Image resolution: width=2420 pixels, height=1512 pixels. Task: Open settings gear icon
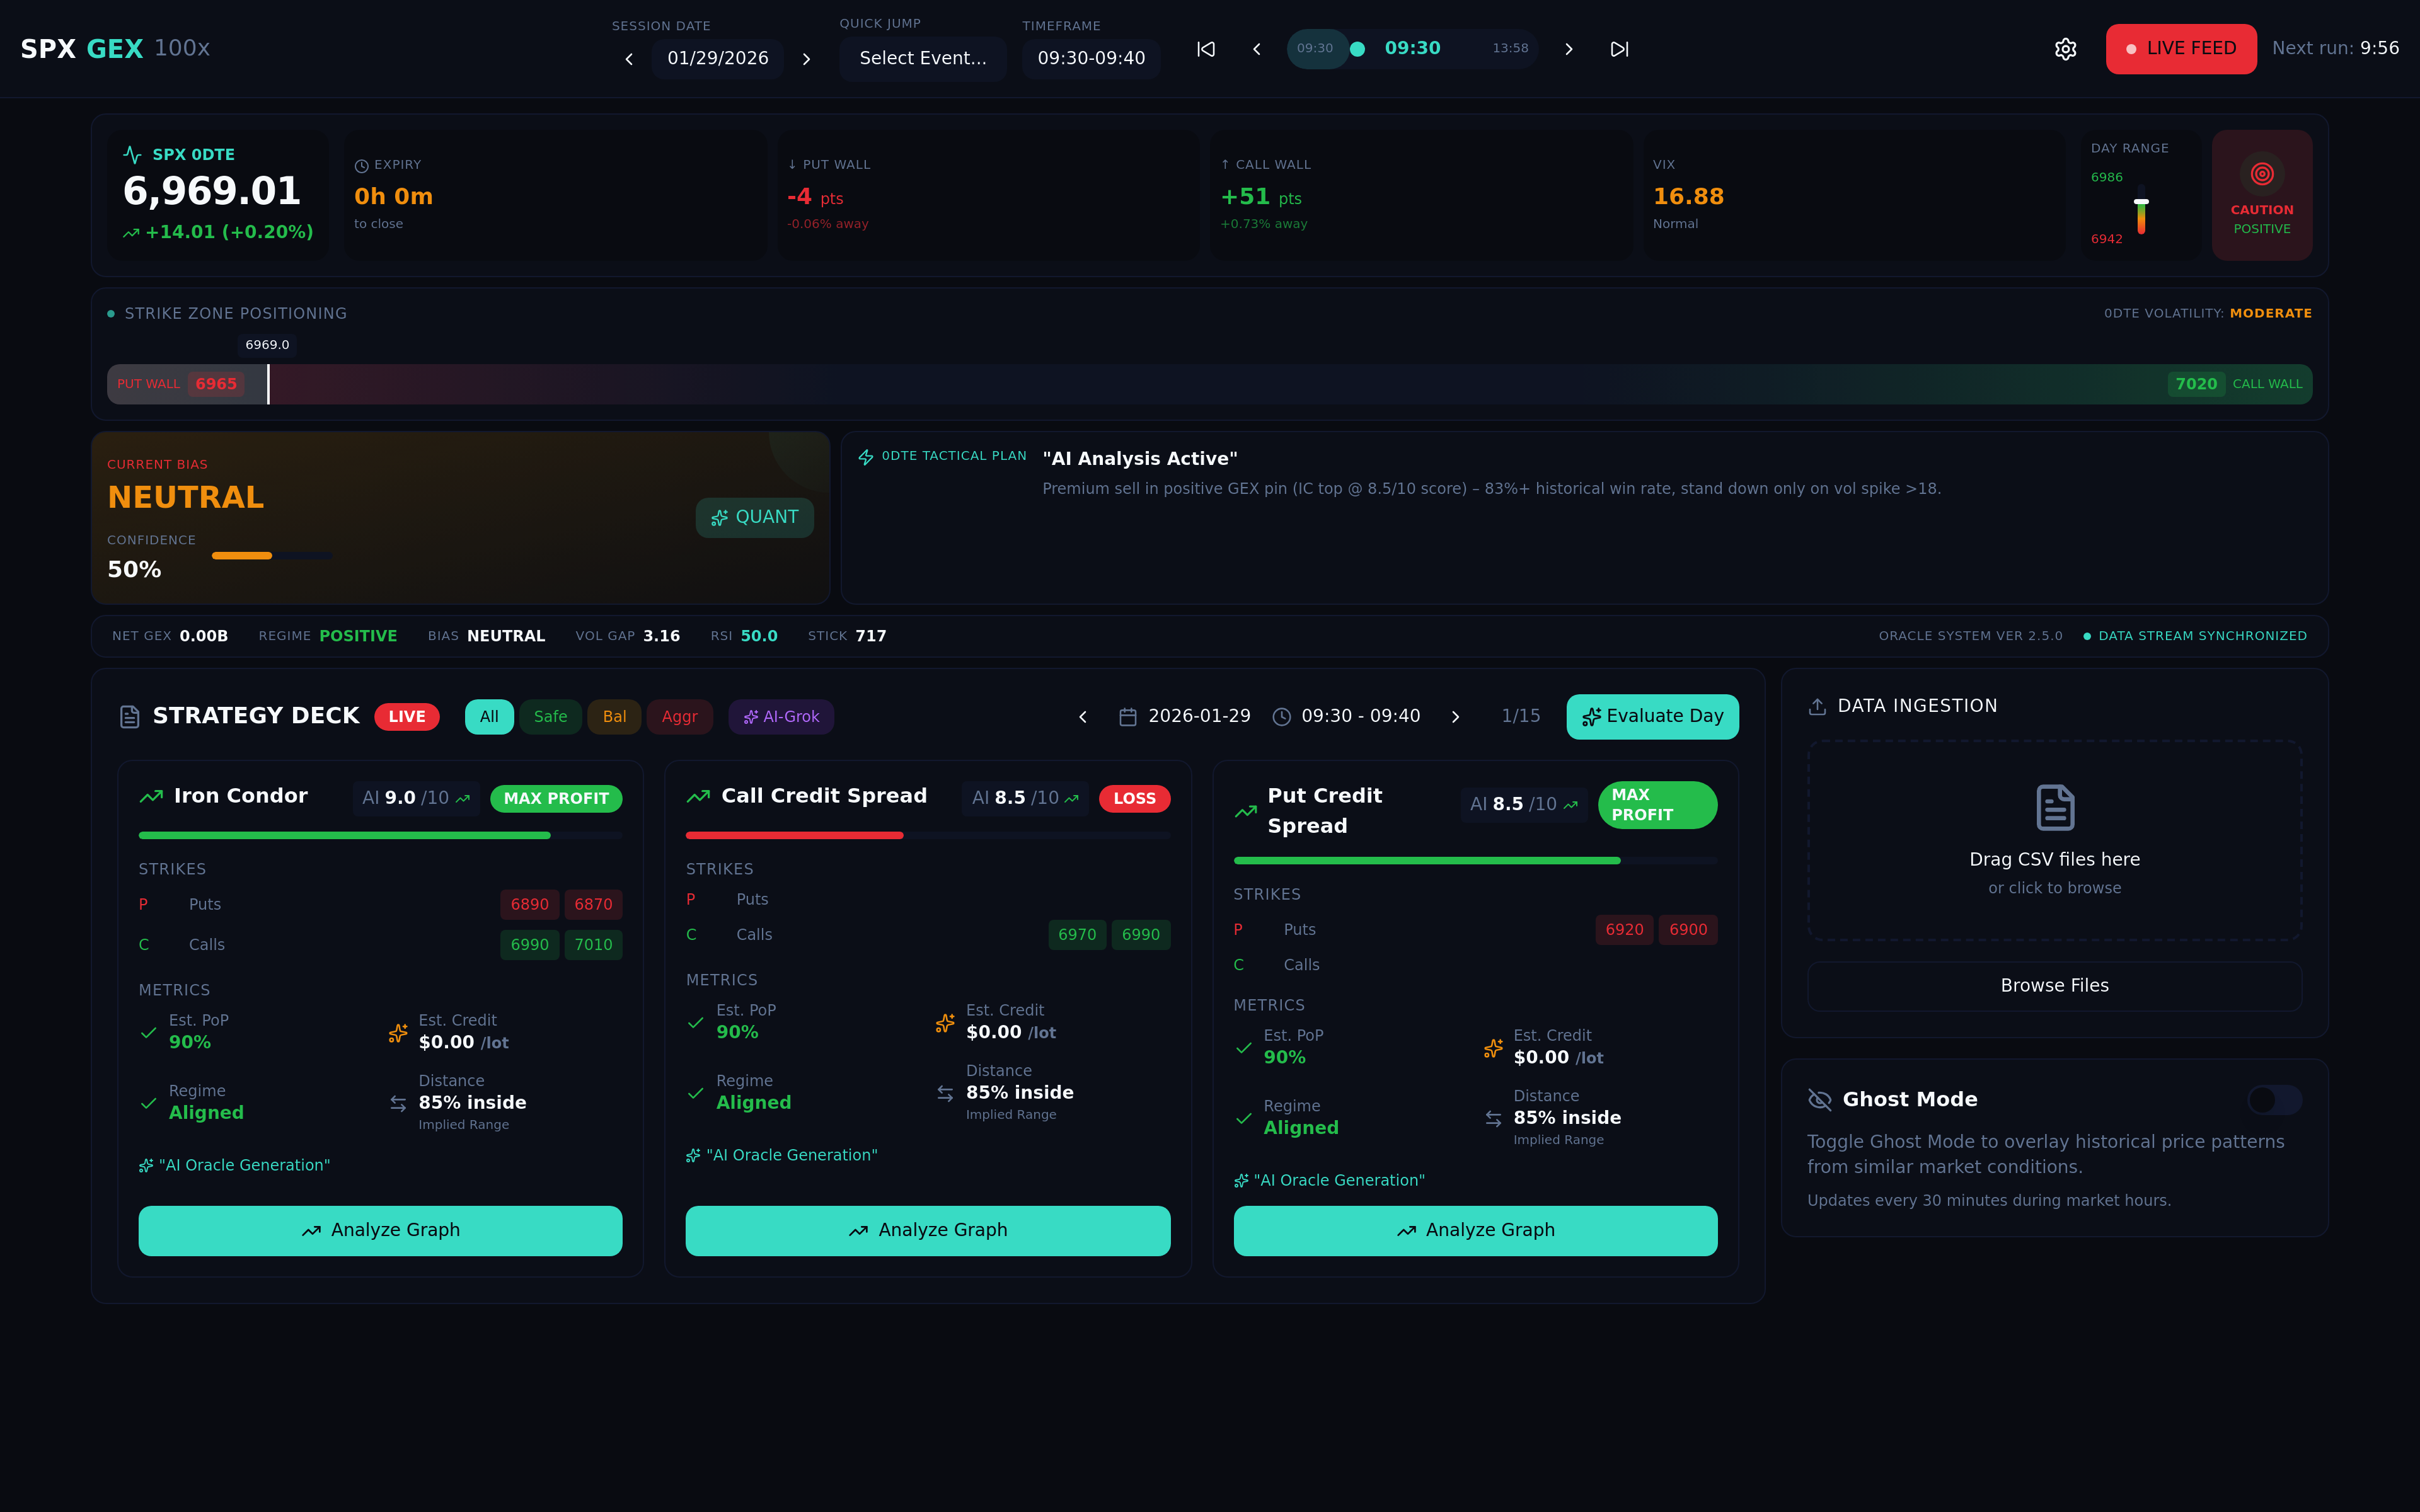coord(2065,49)
